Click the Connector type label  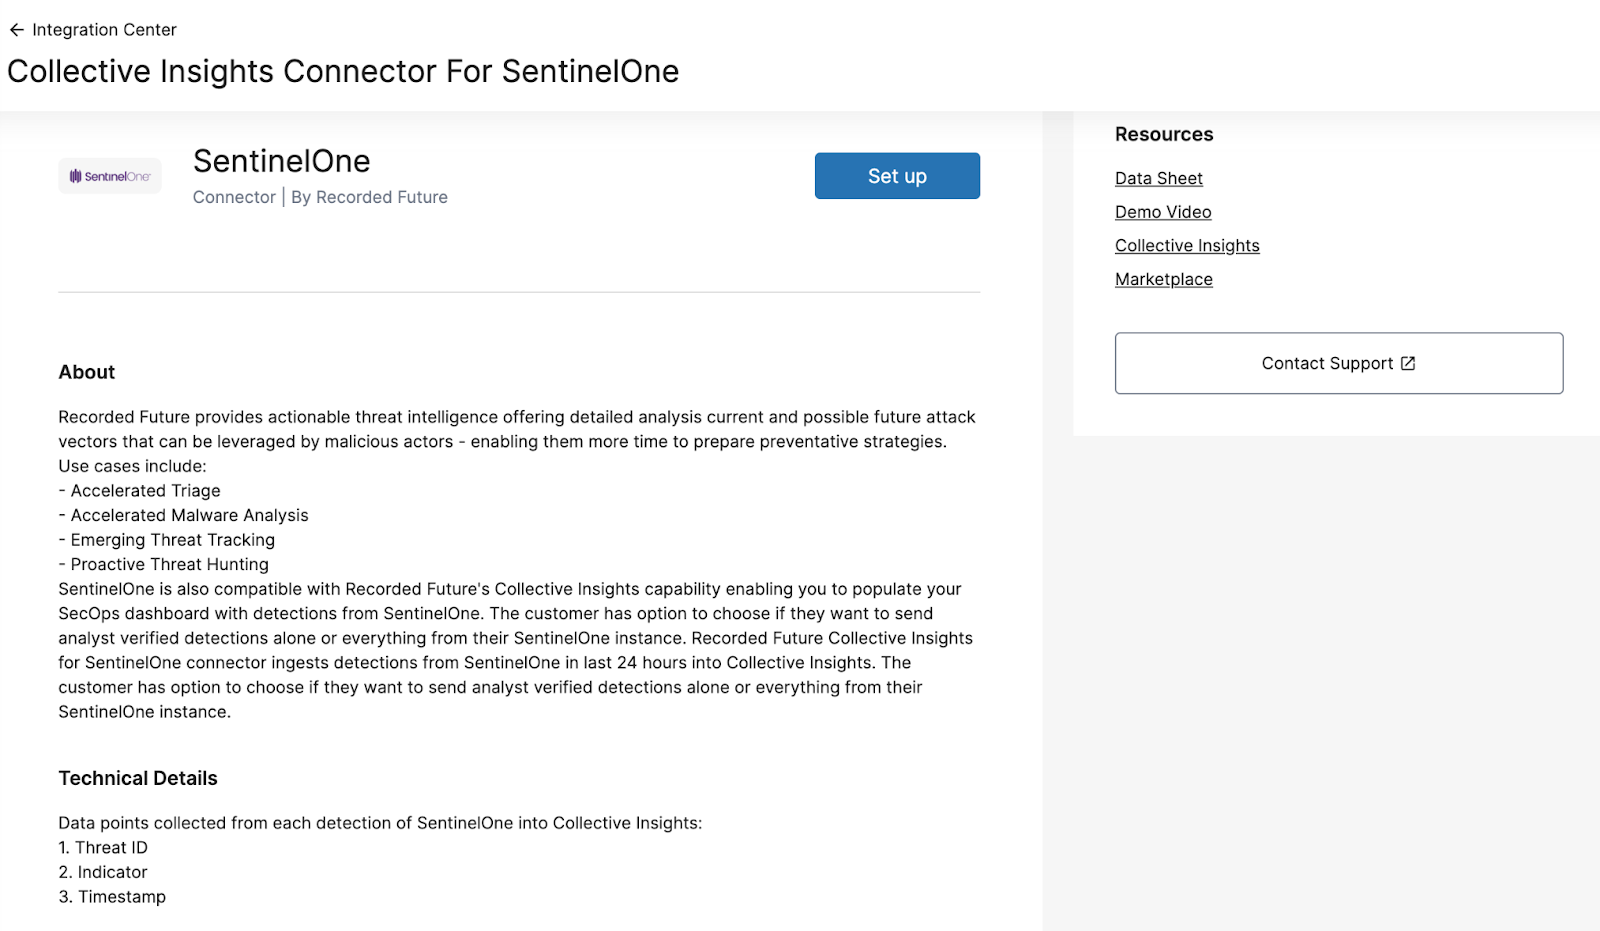pos(234,198)
